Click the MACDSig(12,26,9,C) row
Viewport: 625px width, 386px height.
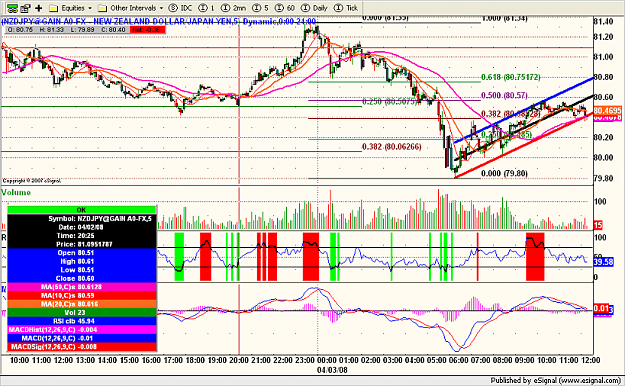pyautogui.click(x=82, y=347)
